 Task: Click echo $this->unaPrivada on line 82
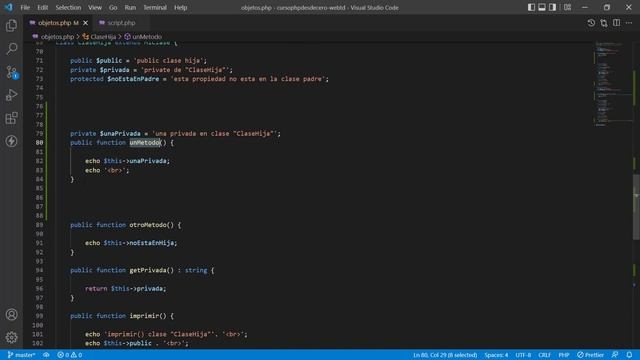point(127,161)
